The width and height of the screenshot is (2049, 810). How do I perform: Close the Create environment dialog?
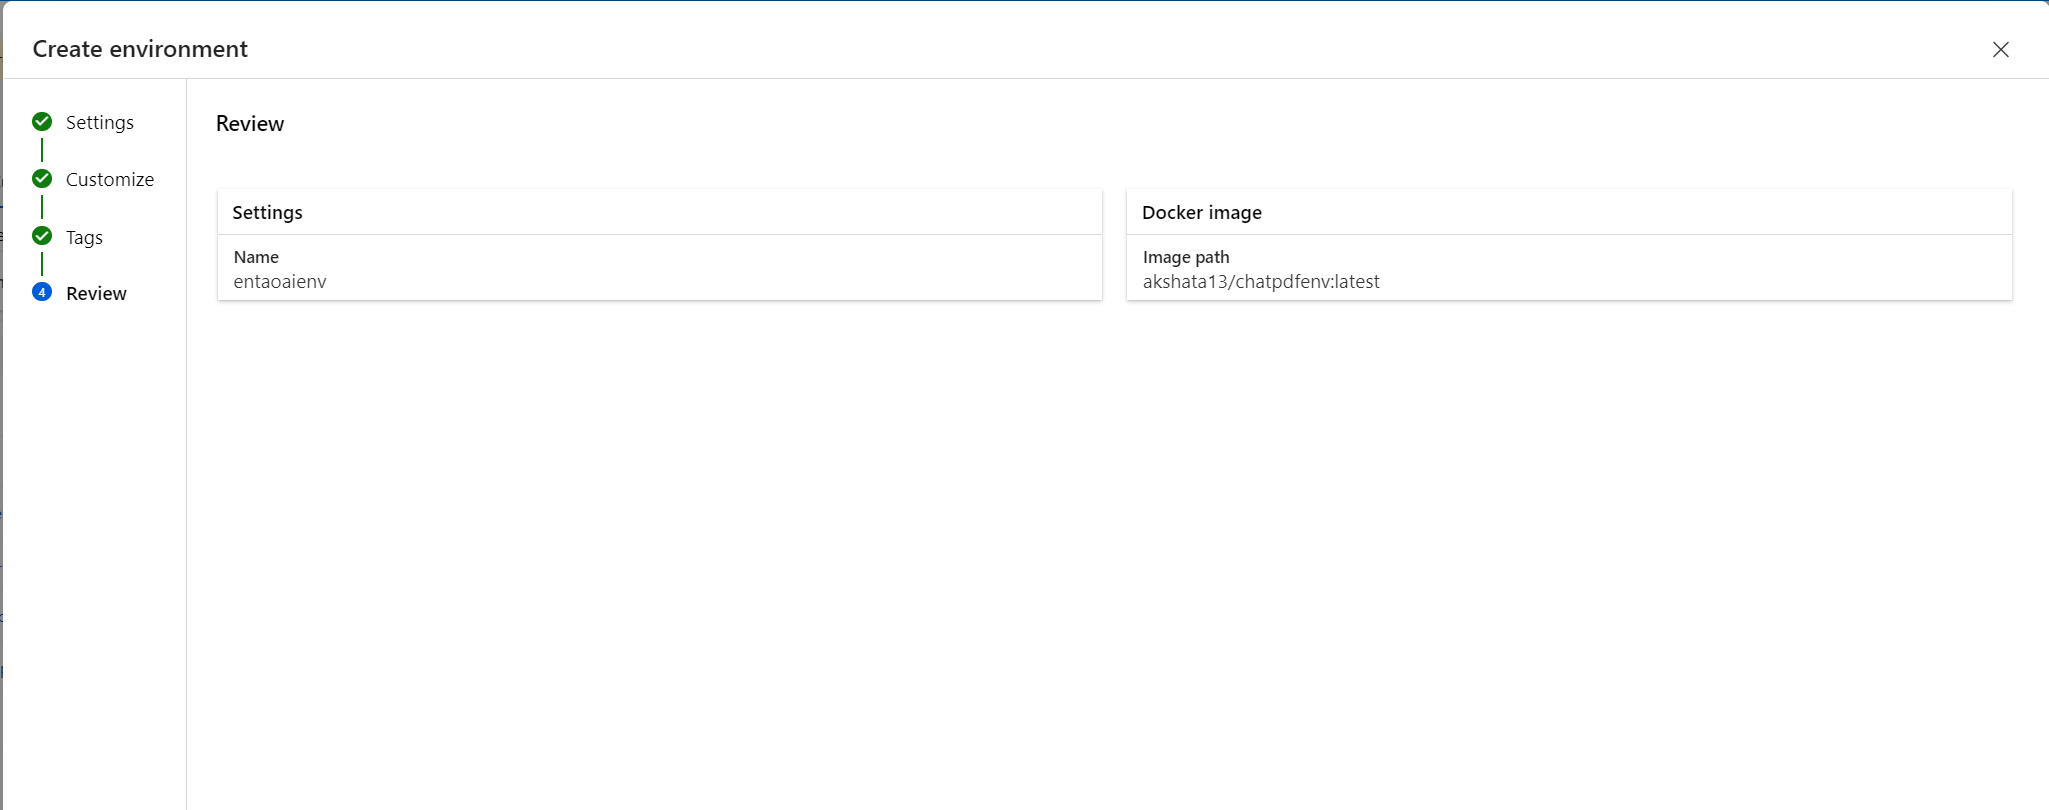point(2000,49)
